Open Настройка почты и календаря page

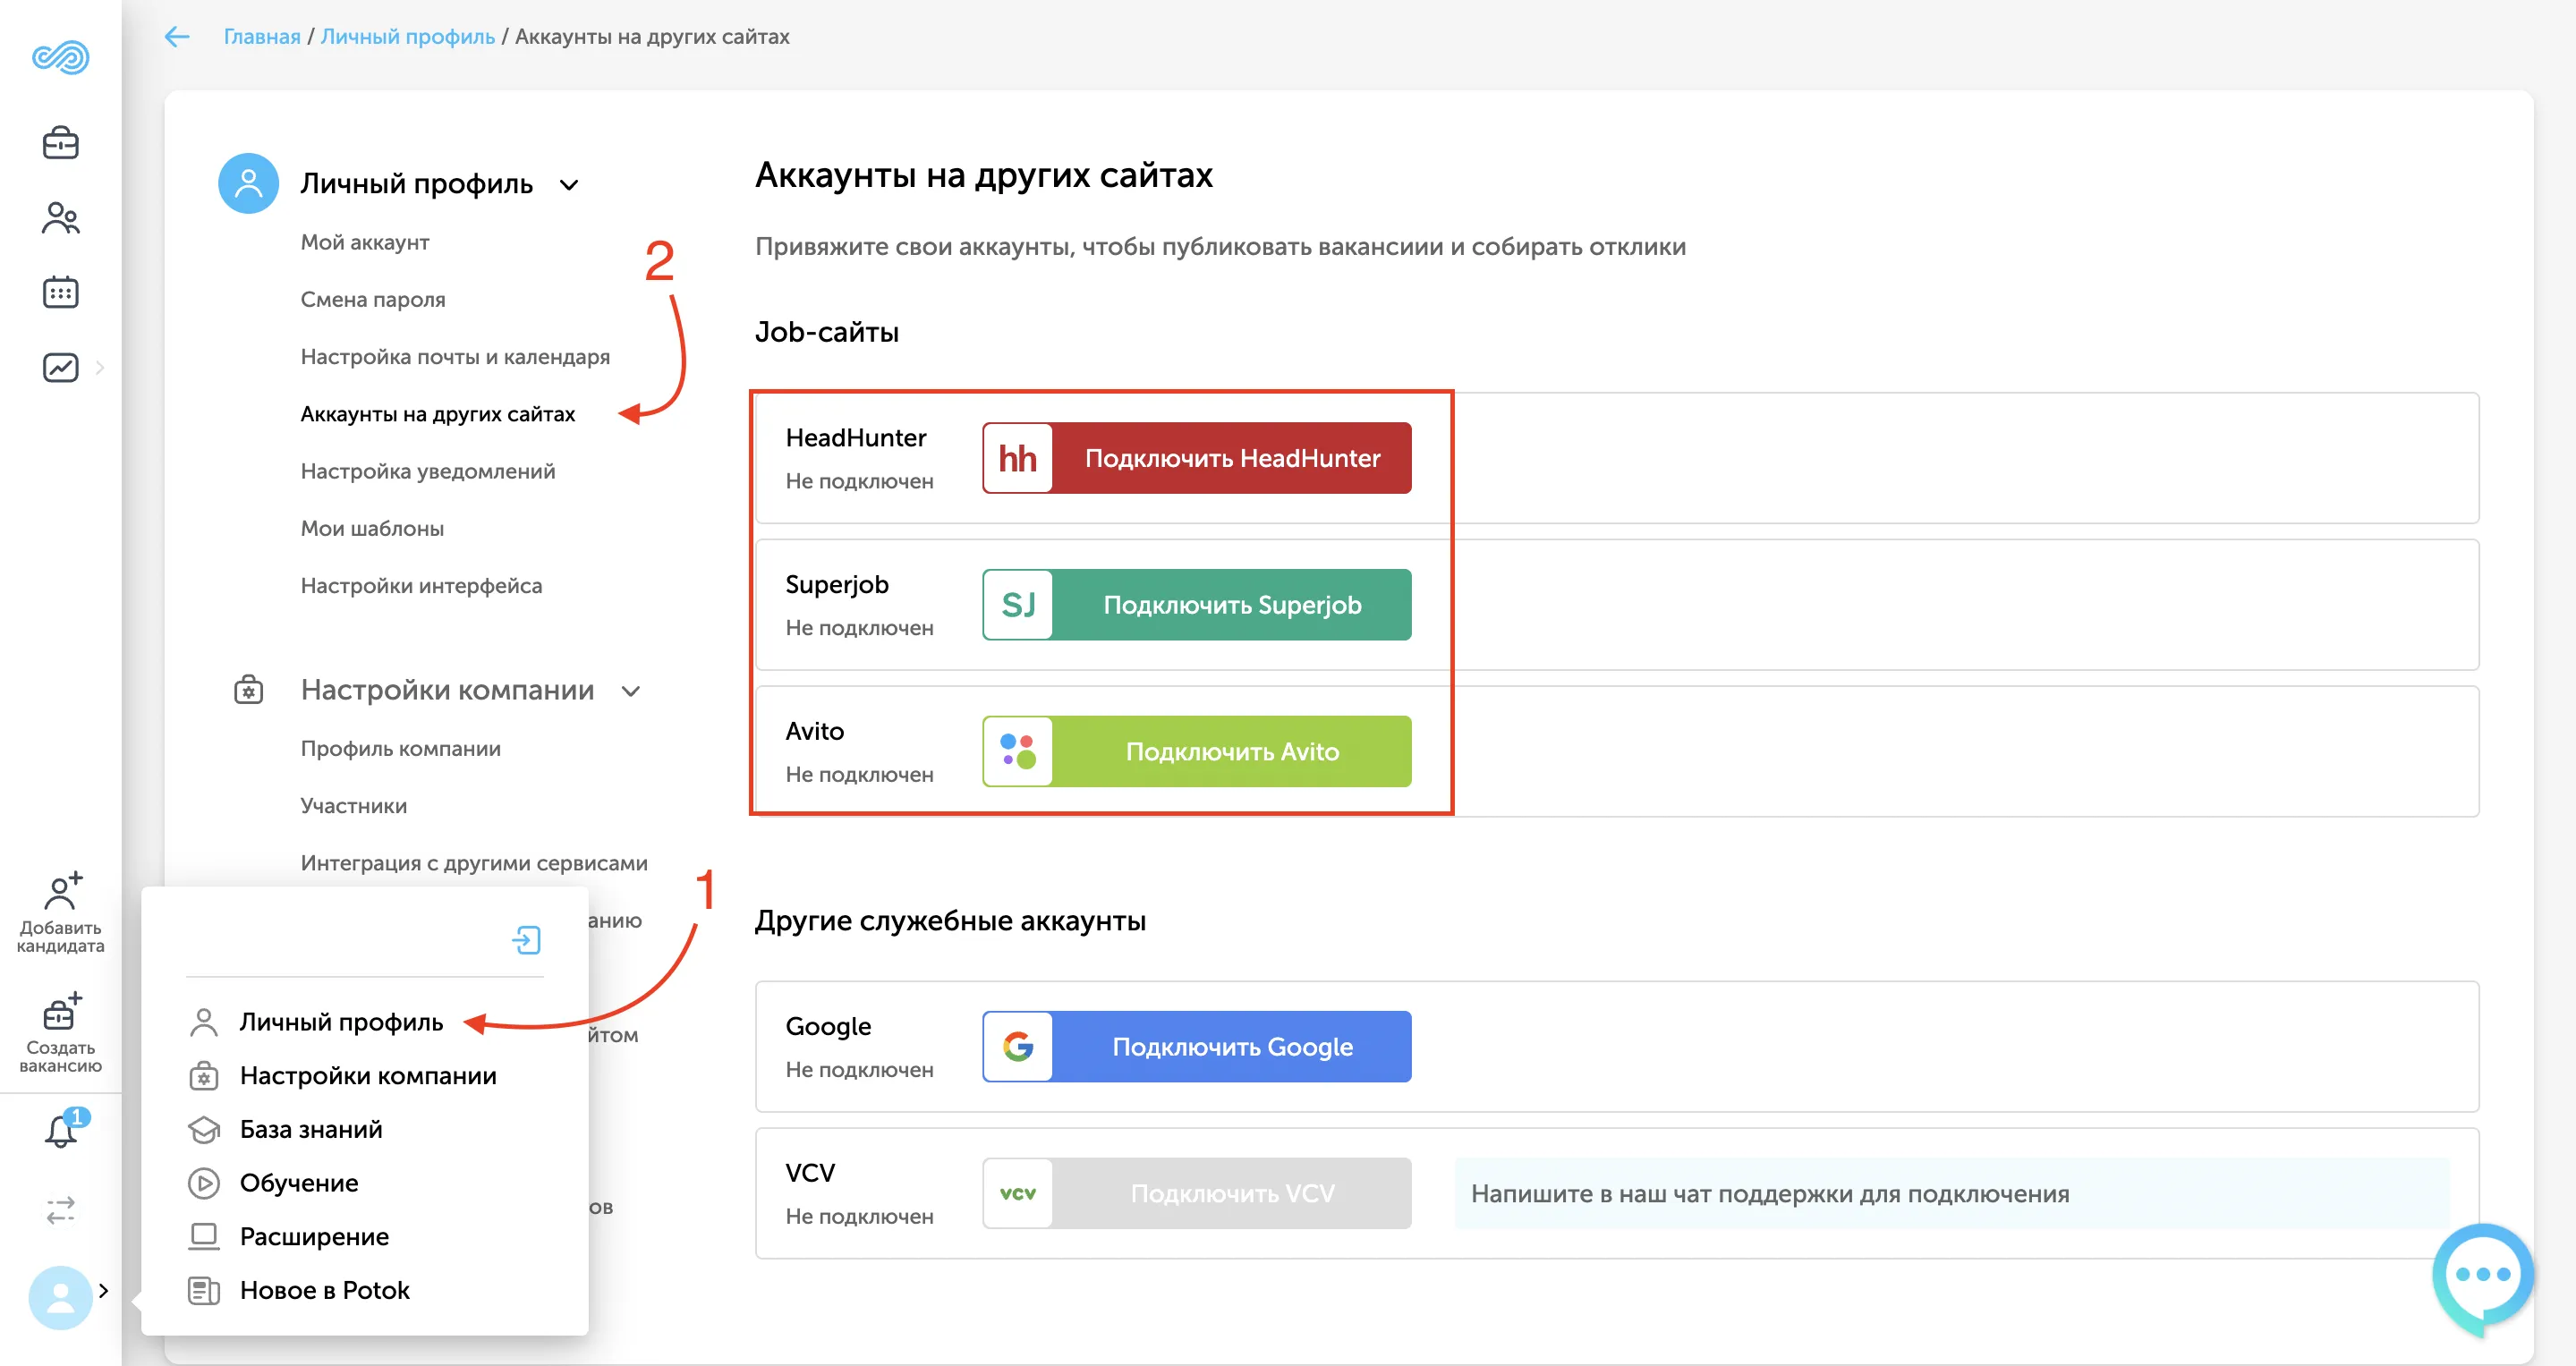point(455,356)
